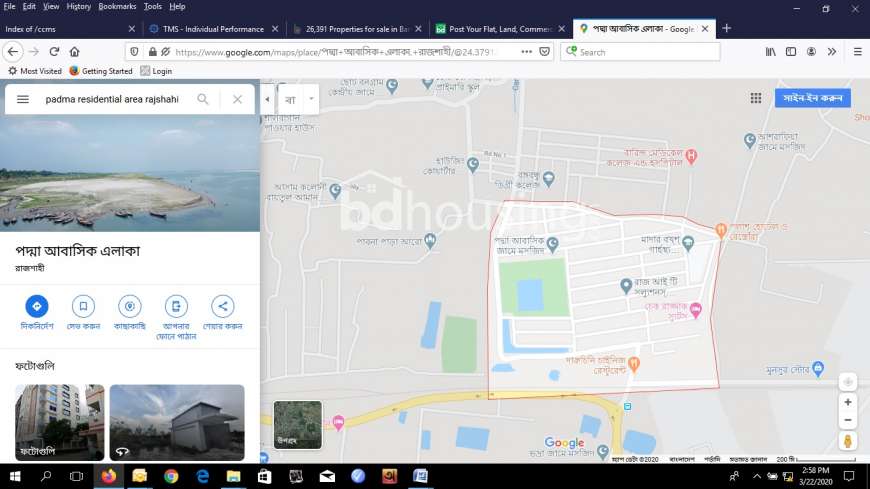
Task: Click the Save place bookmark icon
Action: click(83, 306)
